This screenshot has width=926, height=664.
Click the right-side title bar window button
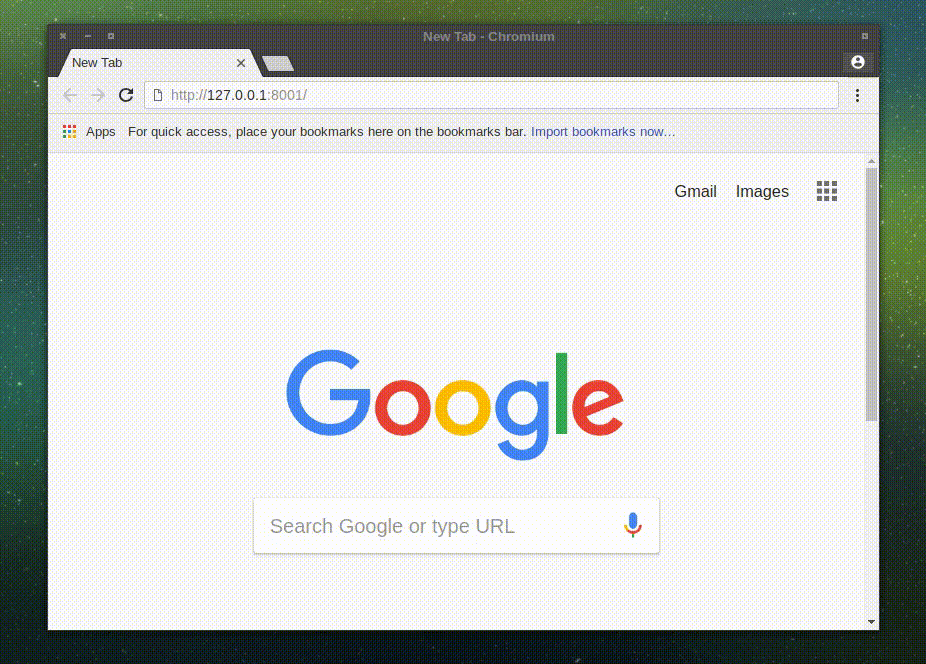coord(865,36)
